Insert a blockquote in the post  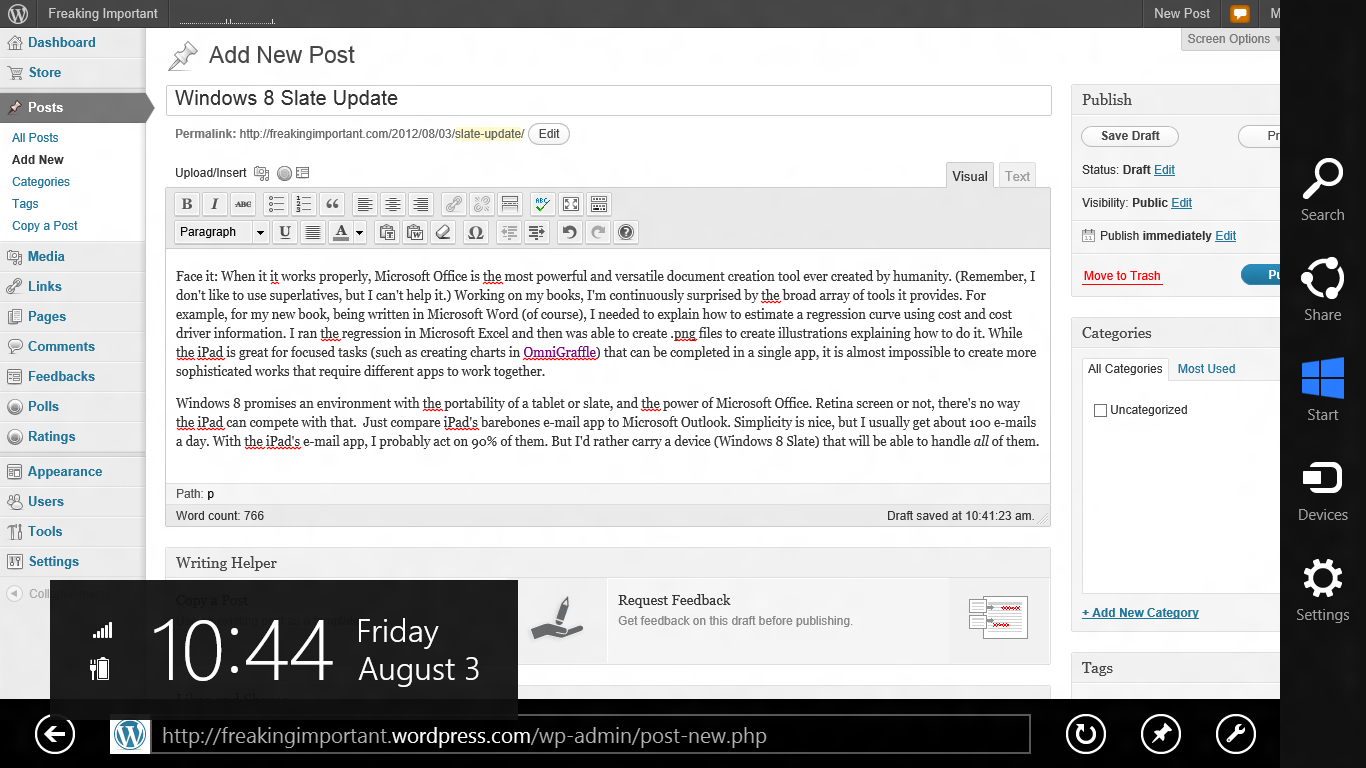[332, 204]
